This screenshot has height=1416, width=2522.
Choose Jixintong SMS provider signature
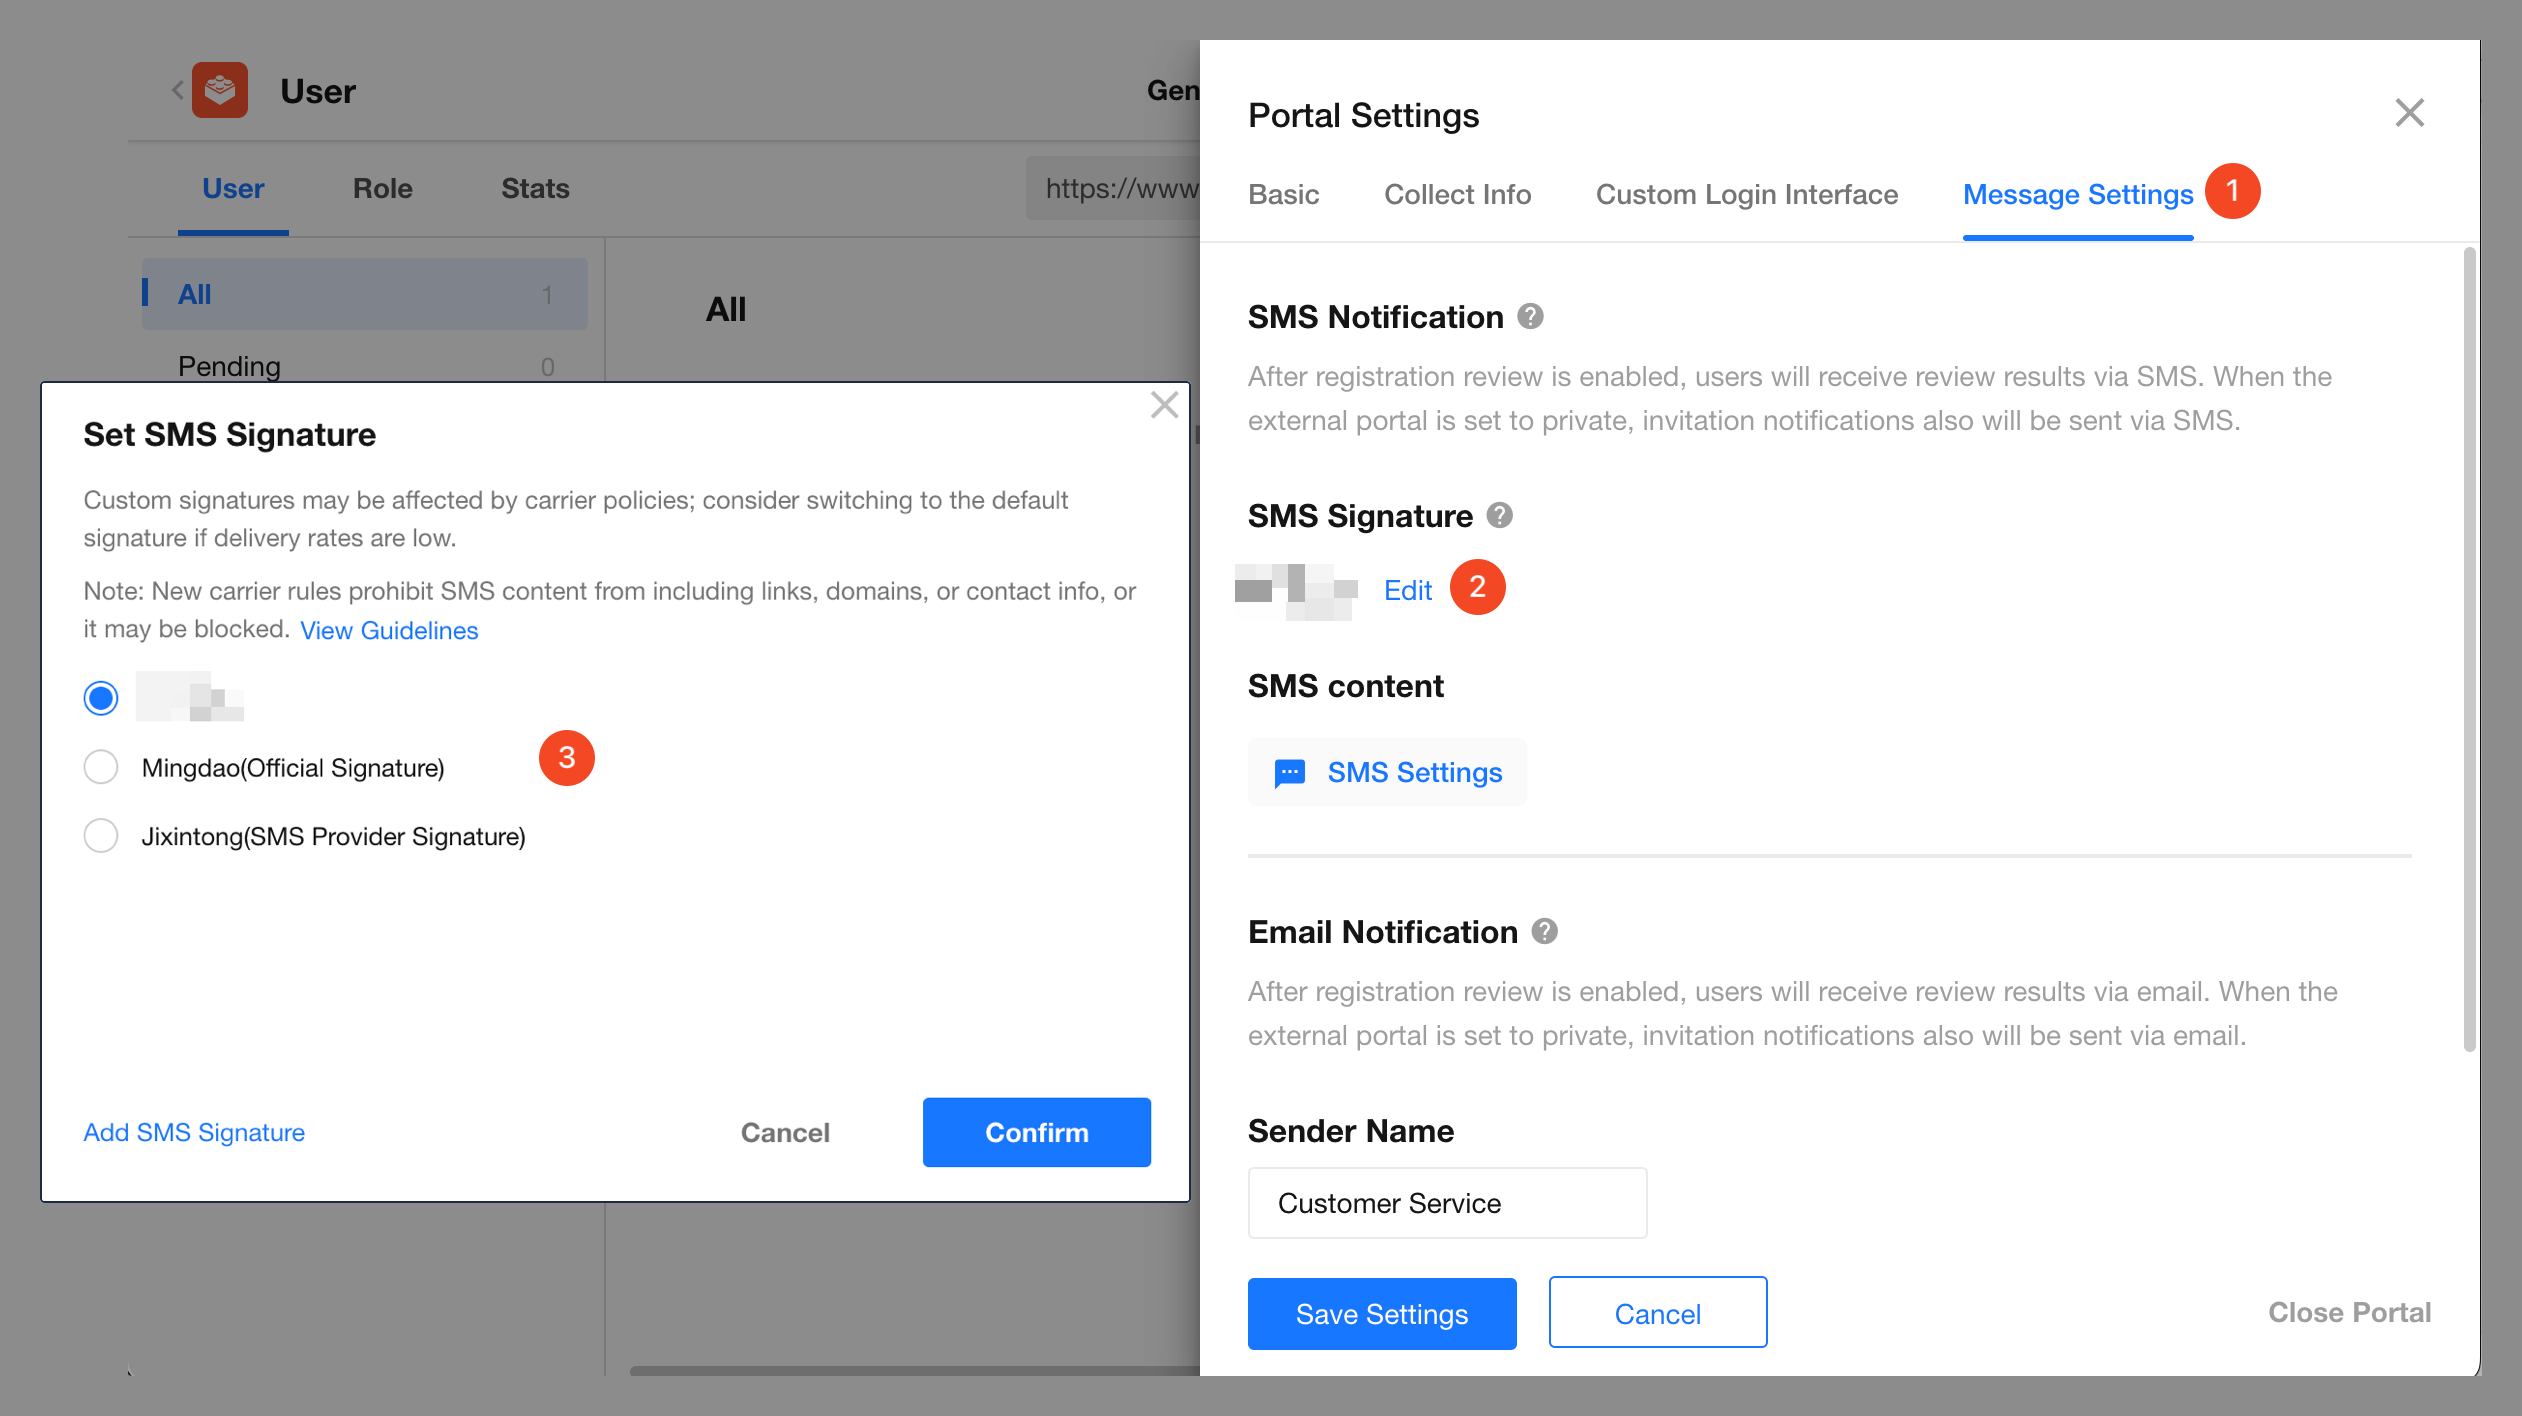pos(101,836)
